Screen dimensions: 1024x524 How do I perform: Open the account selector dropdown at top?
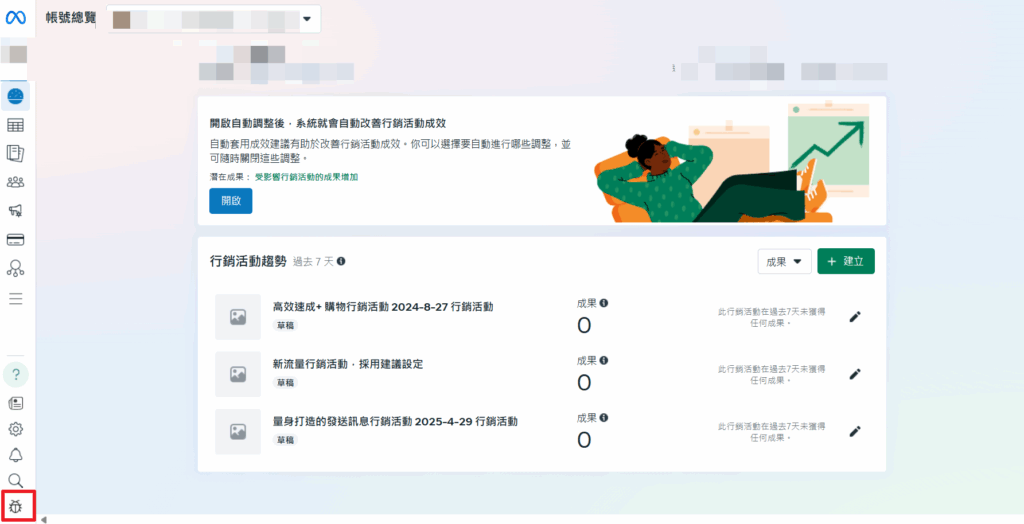pyautogui.click(x=213, y=19)
